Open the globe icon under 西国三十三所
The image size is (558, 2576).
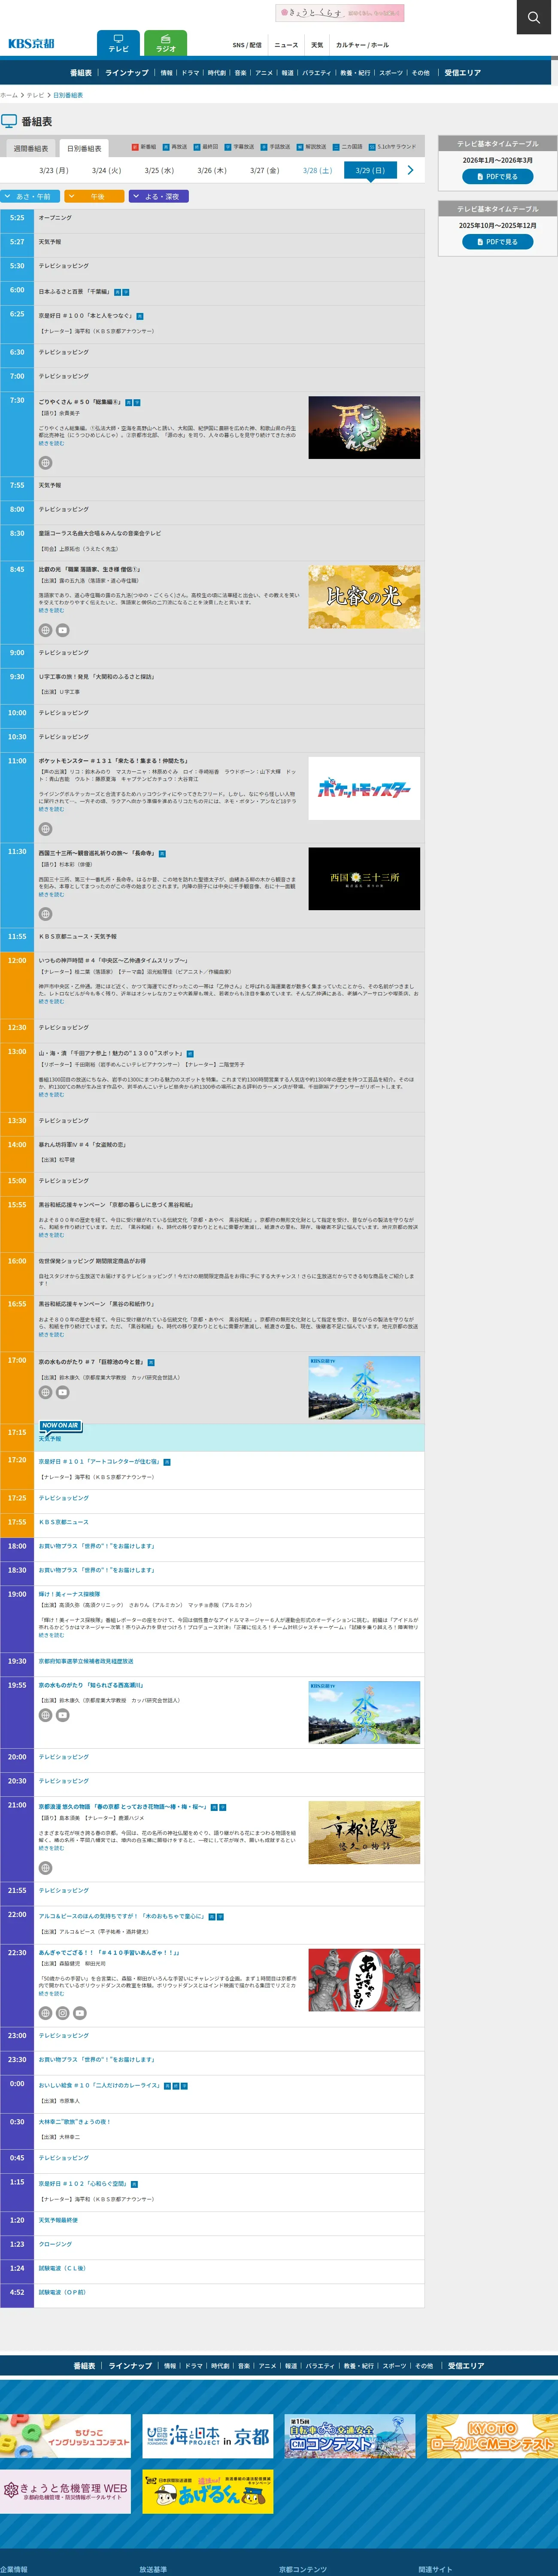click(x=45, y=914)
